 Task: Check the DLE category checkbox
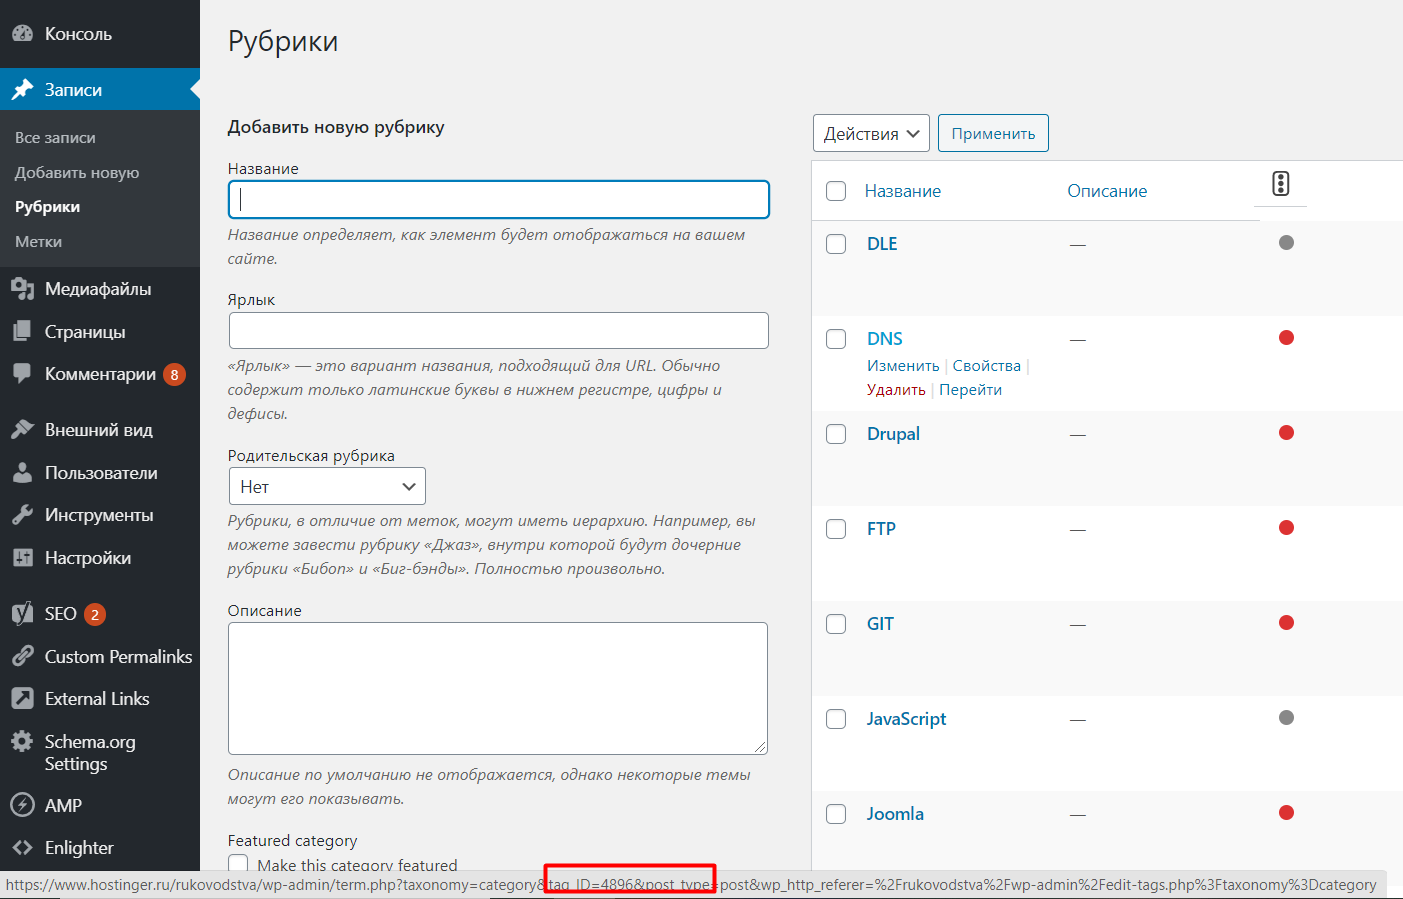tap(836, 244)
